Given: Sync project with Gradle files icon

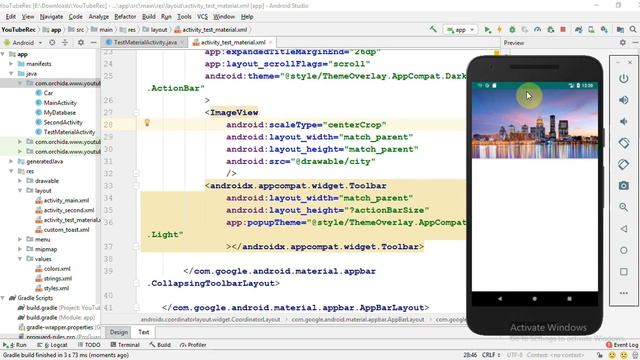Looking at the screenshot, I should (x=578, y=30).
